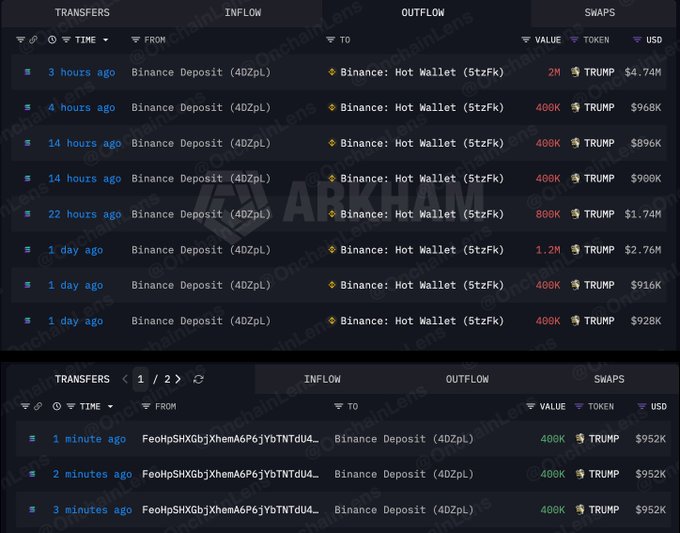Click the top panel VALUE column header
The width and height of the screenshot is (680, 533).
click(x=548, y=40)
